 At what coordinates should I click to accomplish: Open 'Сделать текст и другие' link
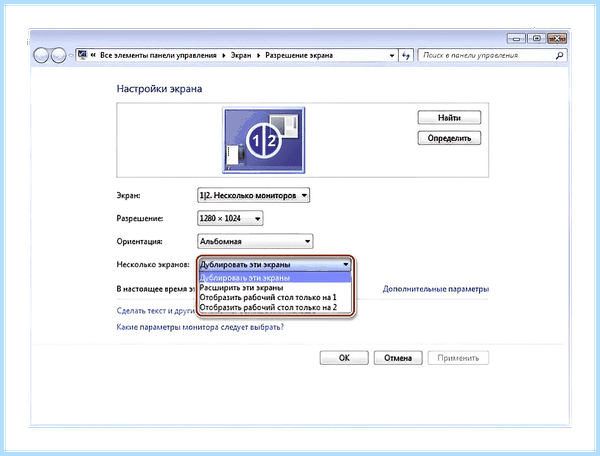pyautogui.click(x=156, y=311)
